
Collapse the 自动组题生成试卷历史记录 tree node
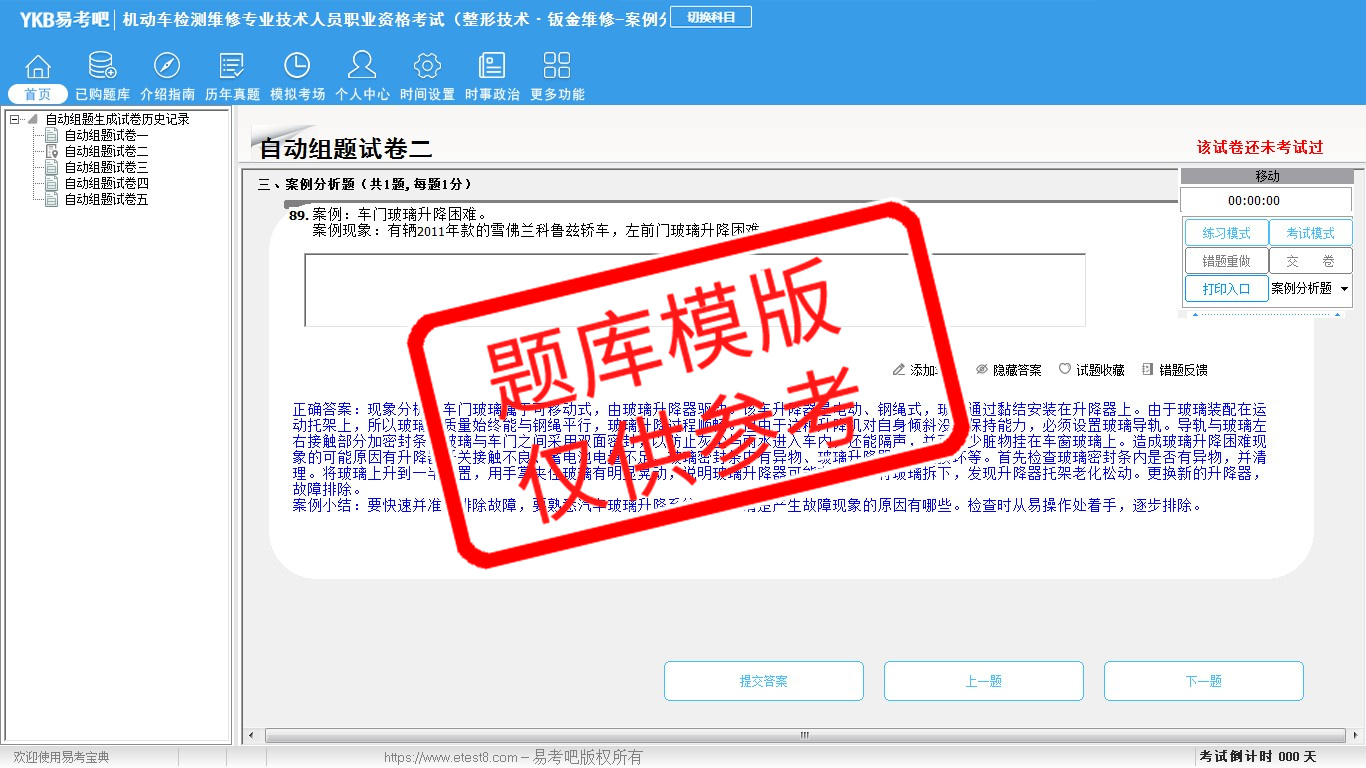(x=15, y=119)
